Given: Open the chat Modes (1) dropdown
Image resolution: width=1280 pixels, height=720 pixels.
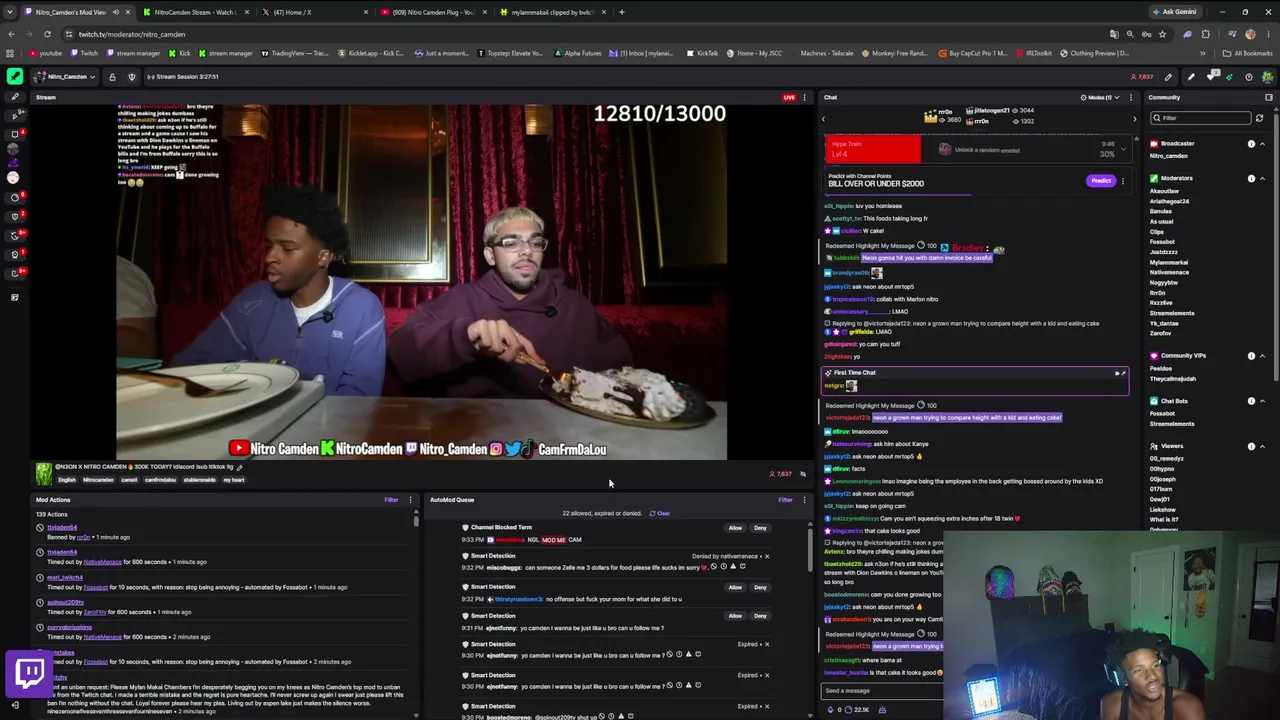Looking at the screenshot, I should pos(1098,97).
